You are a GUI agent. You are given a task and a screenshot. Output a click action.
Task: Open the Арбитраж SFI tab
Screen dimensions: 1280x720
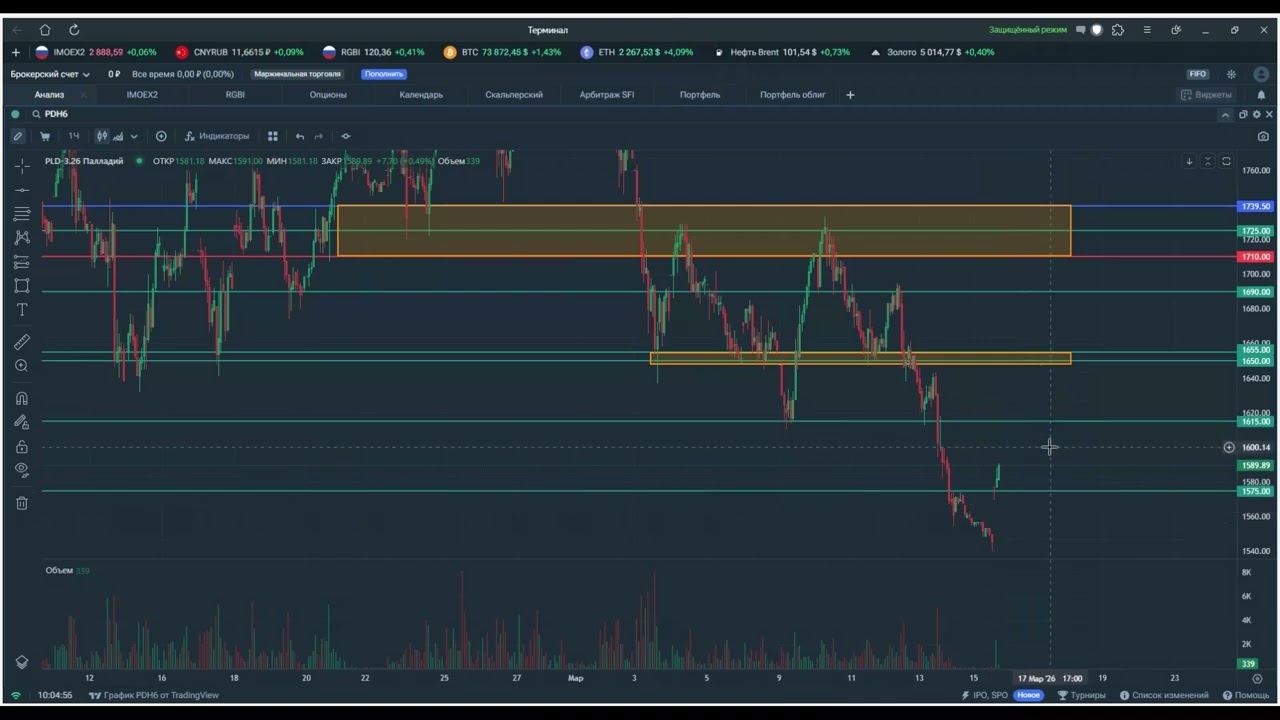point(607,95)
